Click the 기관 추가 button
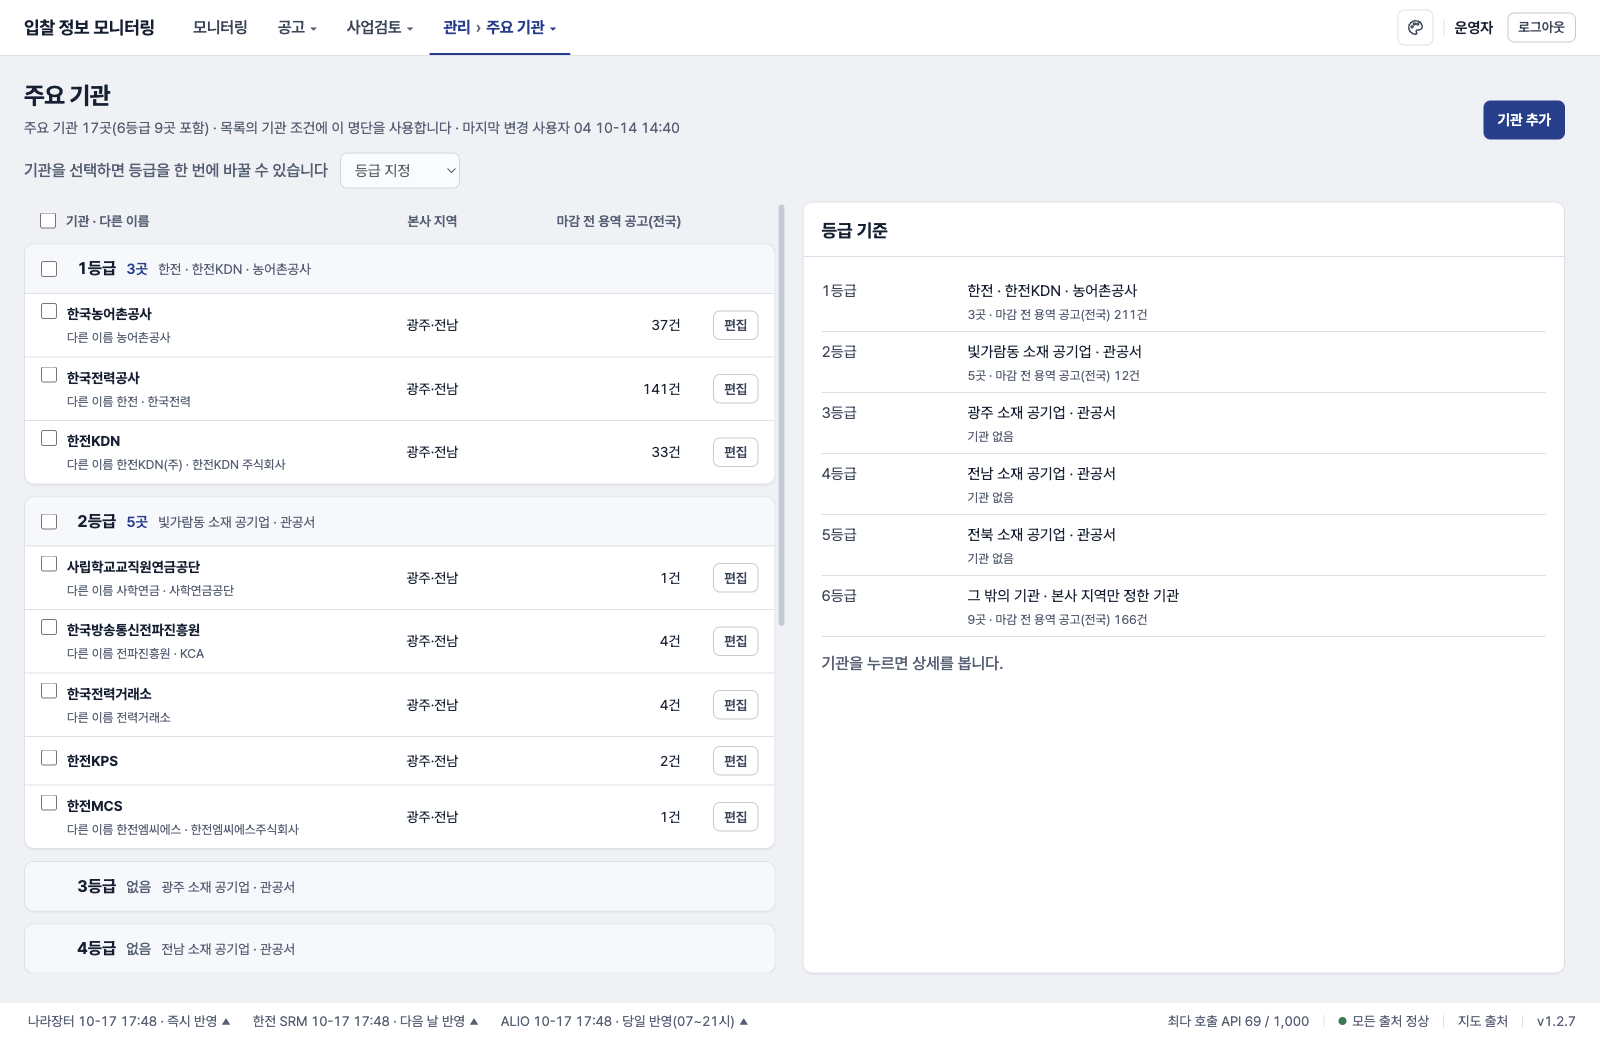The width and height of the screenshot is (1600, 1040). click(x=1524, y=120)
